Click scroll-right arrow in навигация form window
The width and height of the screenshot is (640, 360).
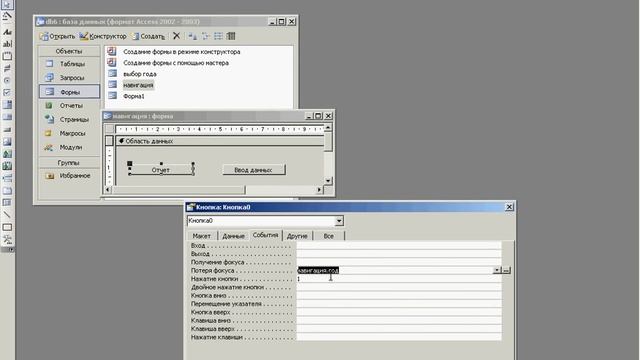[x=319, y=190]
